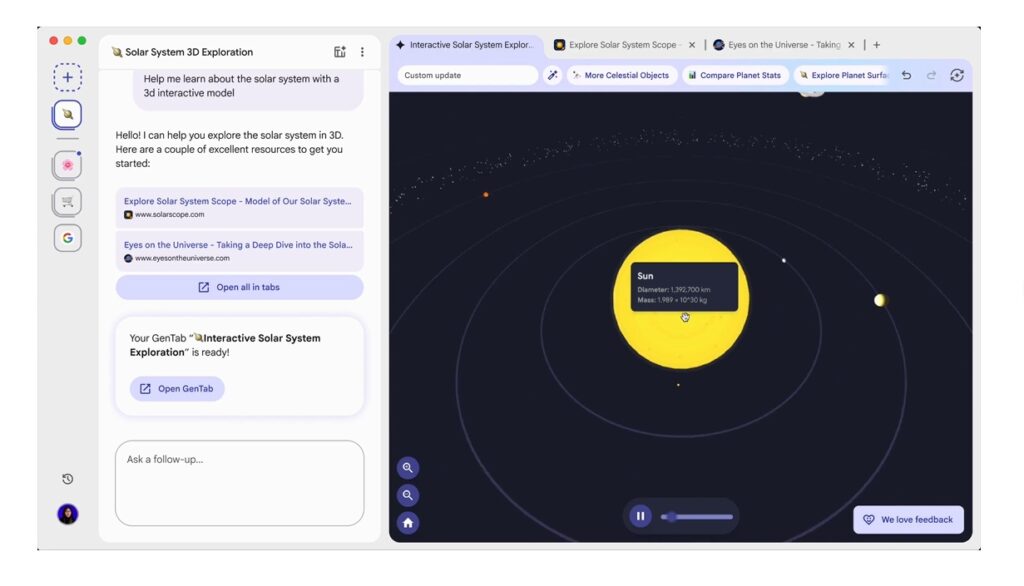Adjust the animation speed slider
Image resolution: width=1024 pixels, height=586 pixels.
(x=697, y=517)
